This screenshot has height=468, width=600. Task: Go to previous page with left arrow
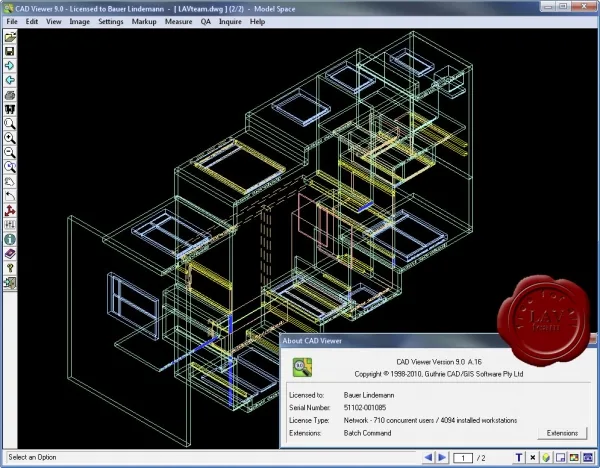[x=429, y=457]
